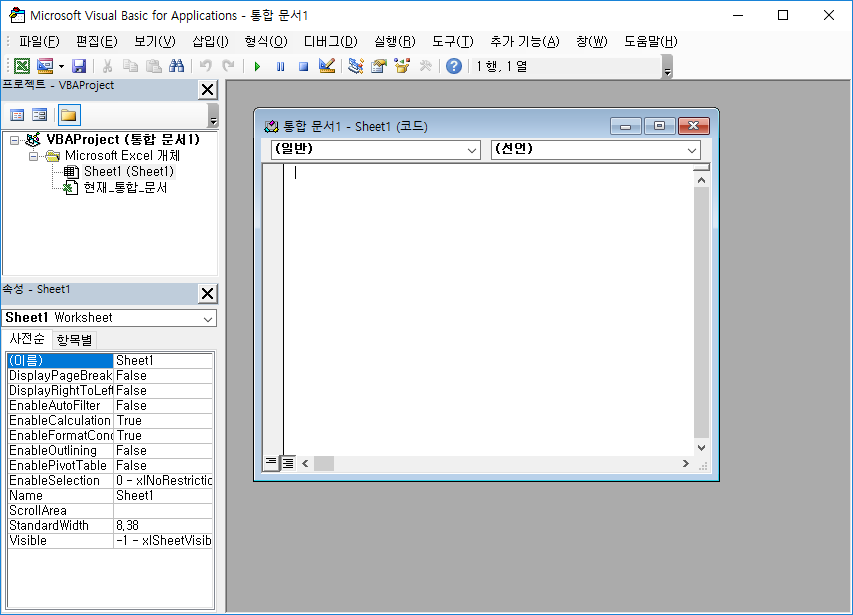Viewport: 853px width, 615px height.
Task: Click the Copy icon in toolbar
Action: [131, 66]
